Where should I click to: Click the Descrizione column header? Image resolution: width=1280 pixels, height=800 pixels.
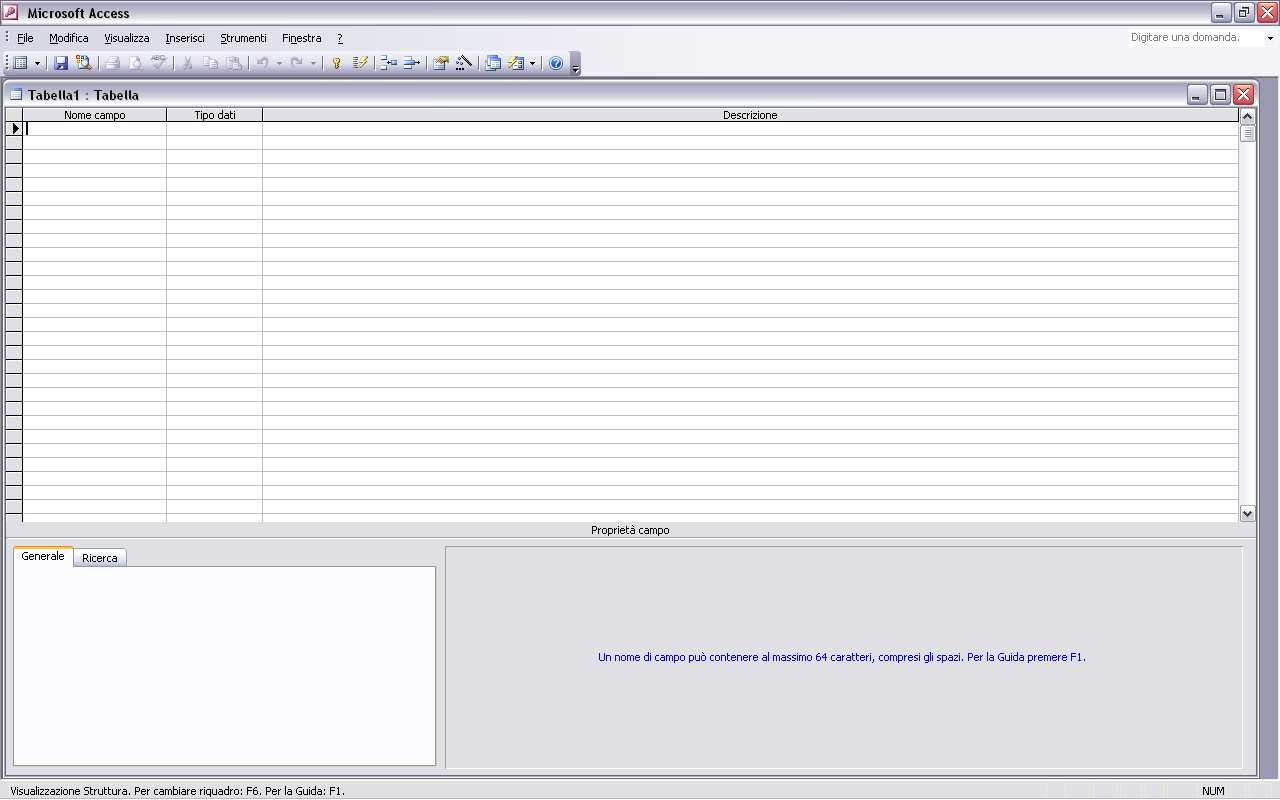[750, 115]
